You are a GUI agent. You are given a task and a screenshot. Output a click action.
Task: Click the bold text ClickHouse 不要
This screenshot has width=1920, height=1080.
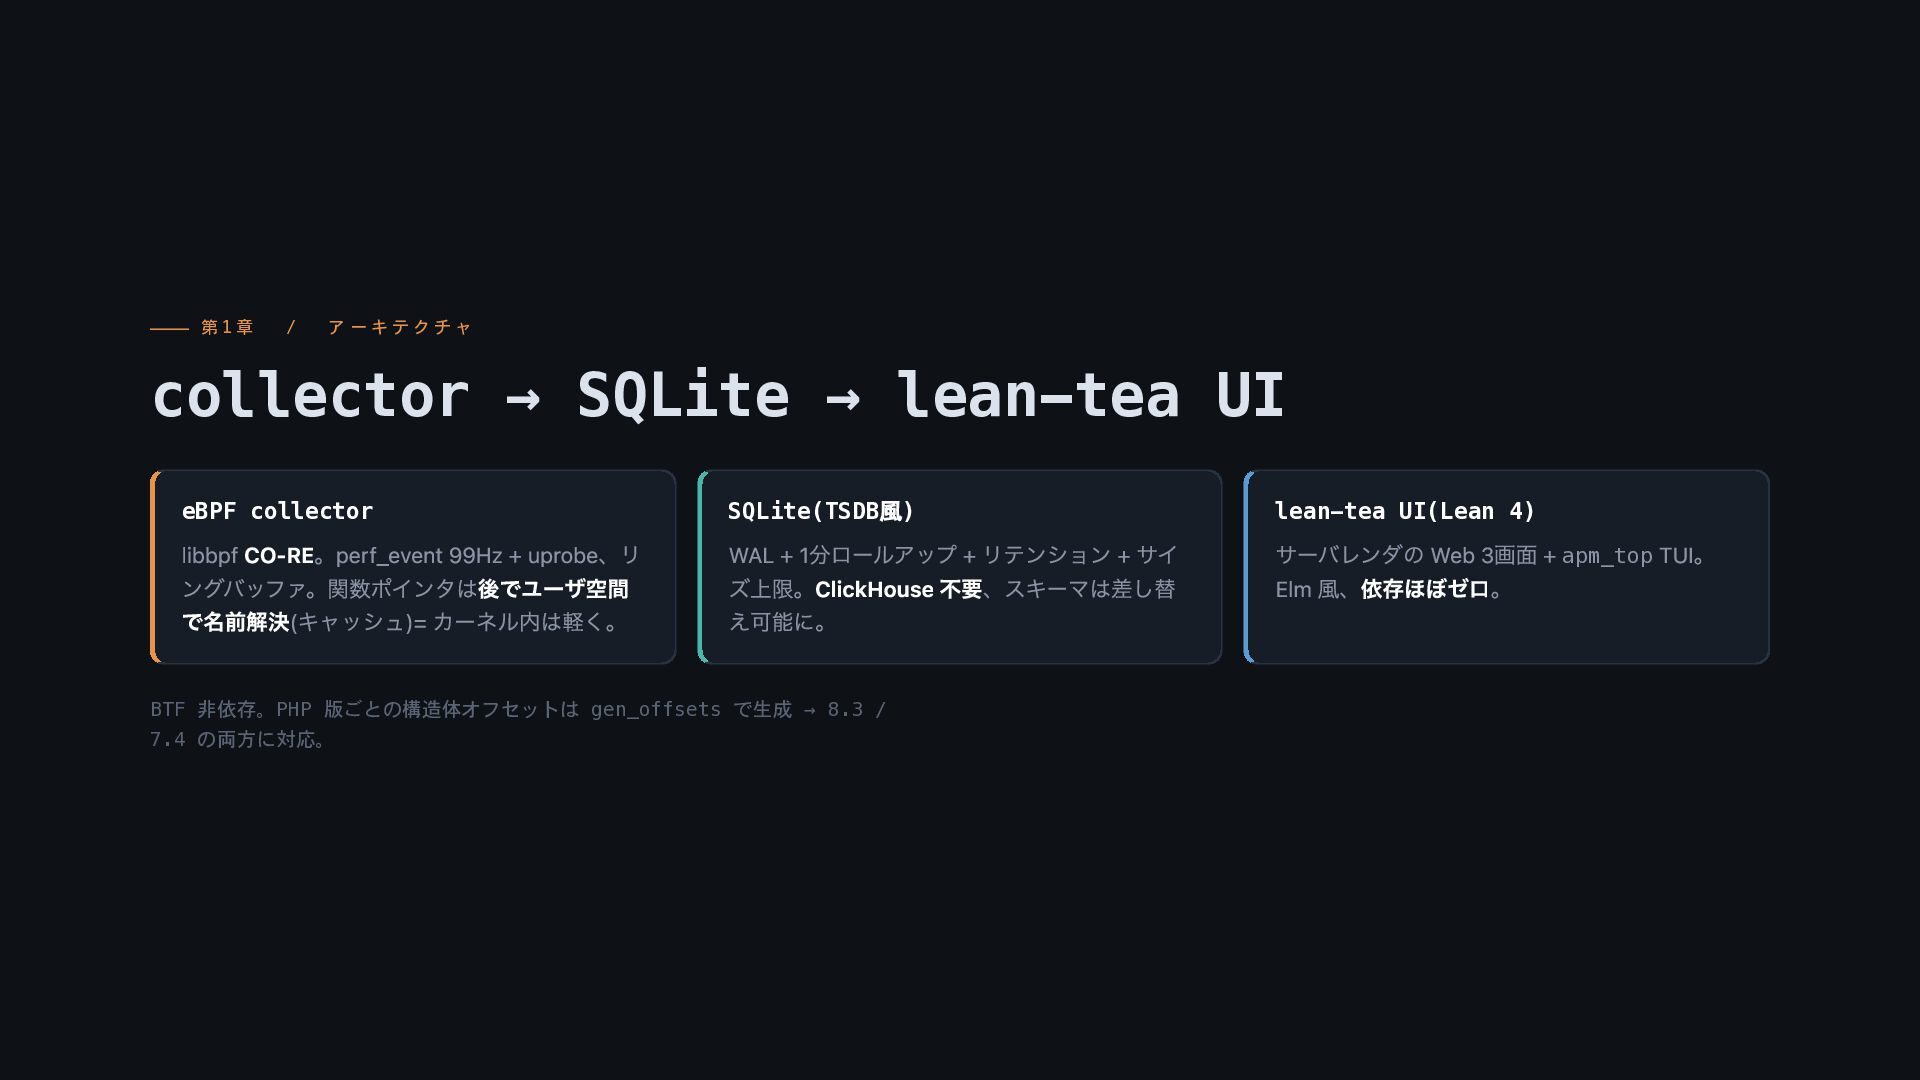pyautogui.click(x=898, y=589)
